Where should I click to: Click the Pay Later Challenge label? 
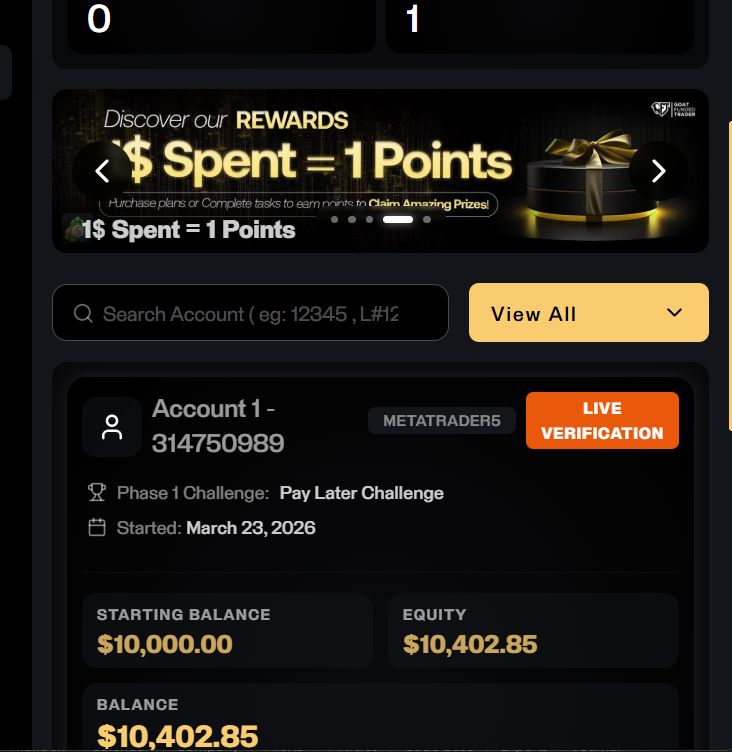pos(361,493)
